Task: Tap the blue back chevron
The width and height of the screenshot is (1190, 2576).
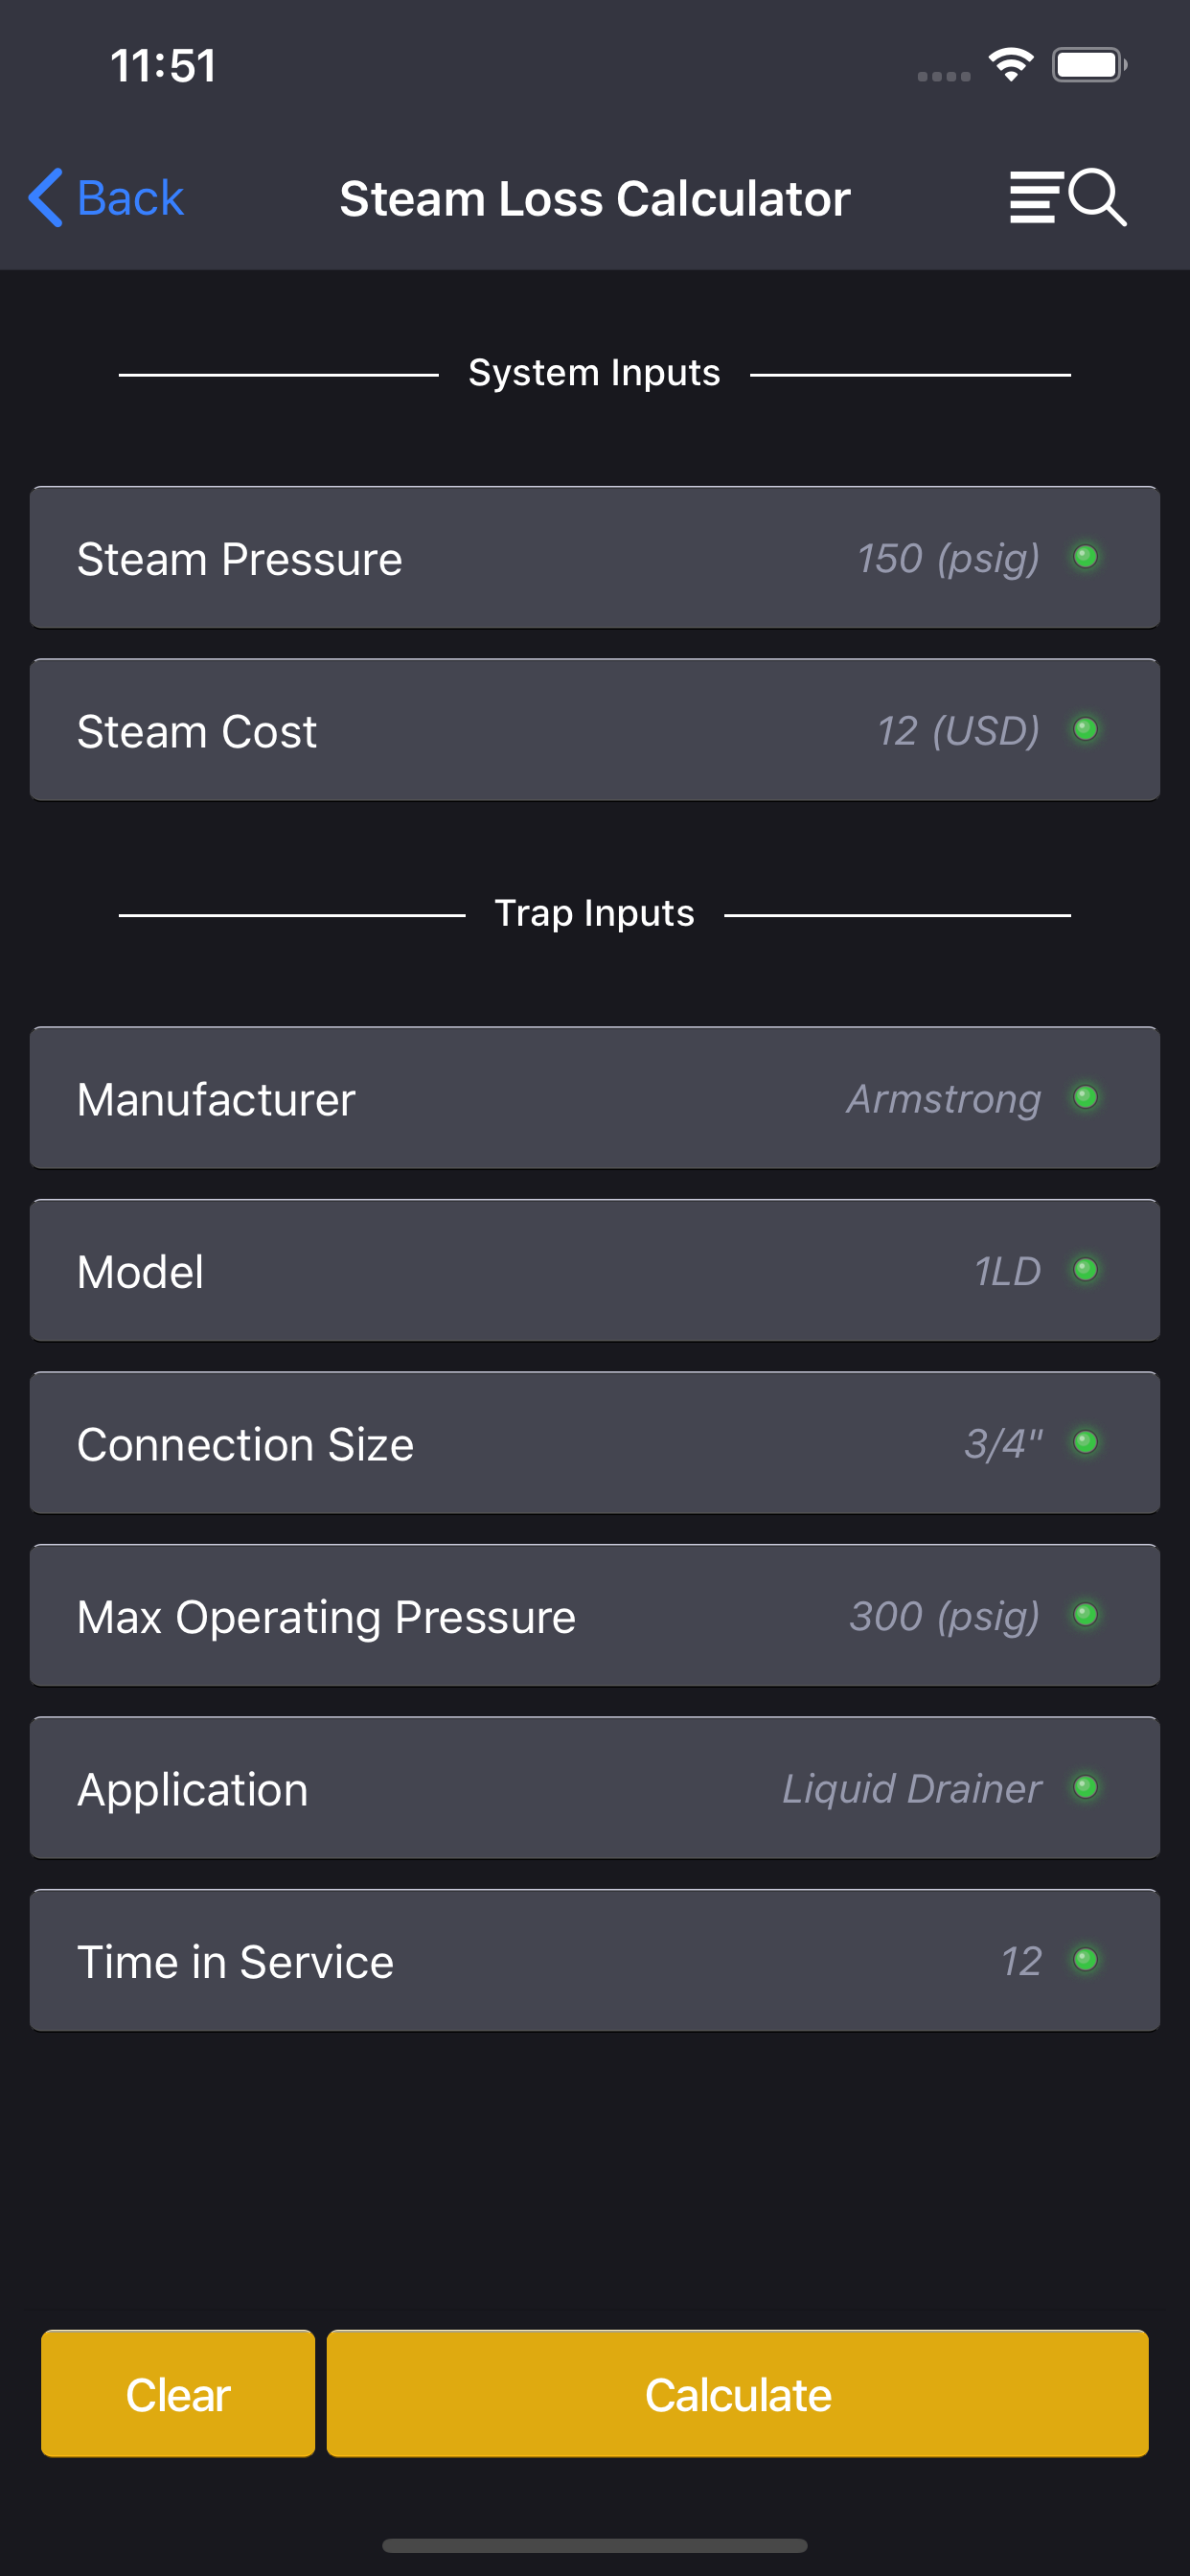Action: [x=46, y=197]
